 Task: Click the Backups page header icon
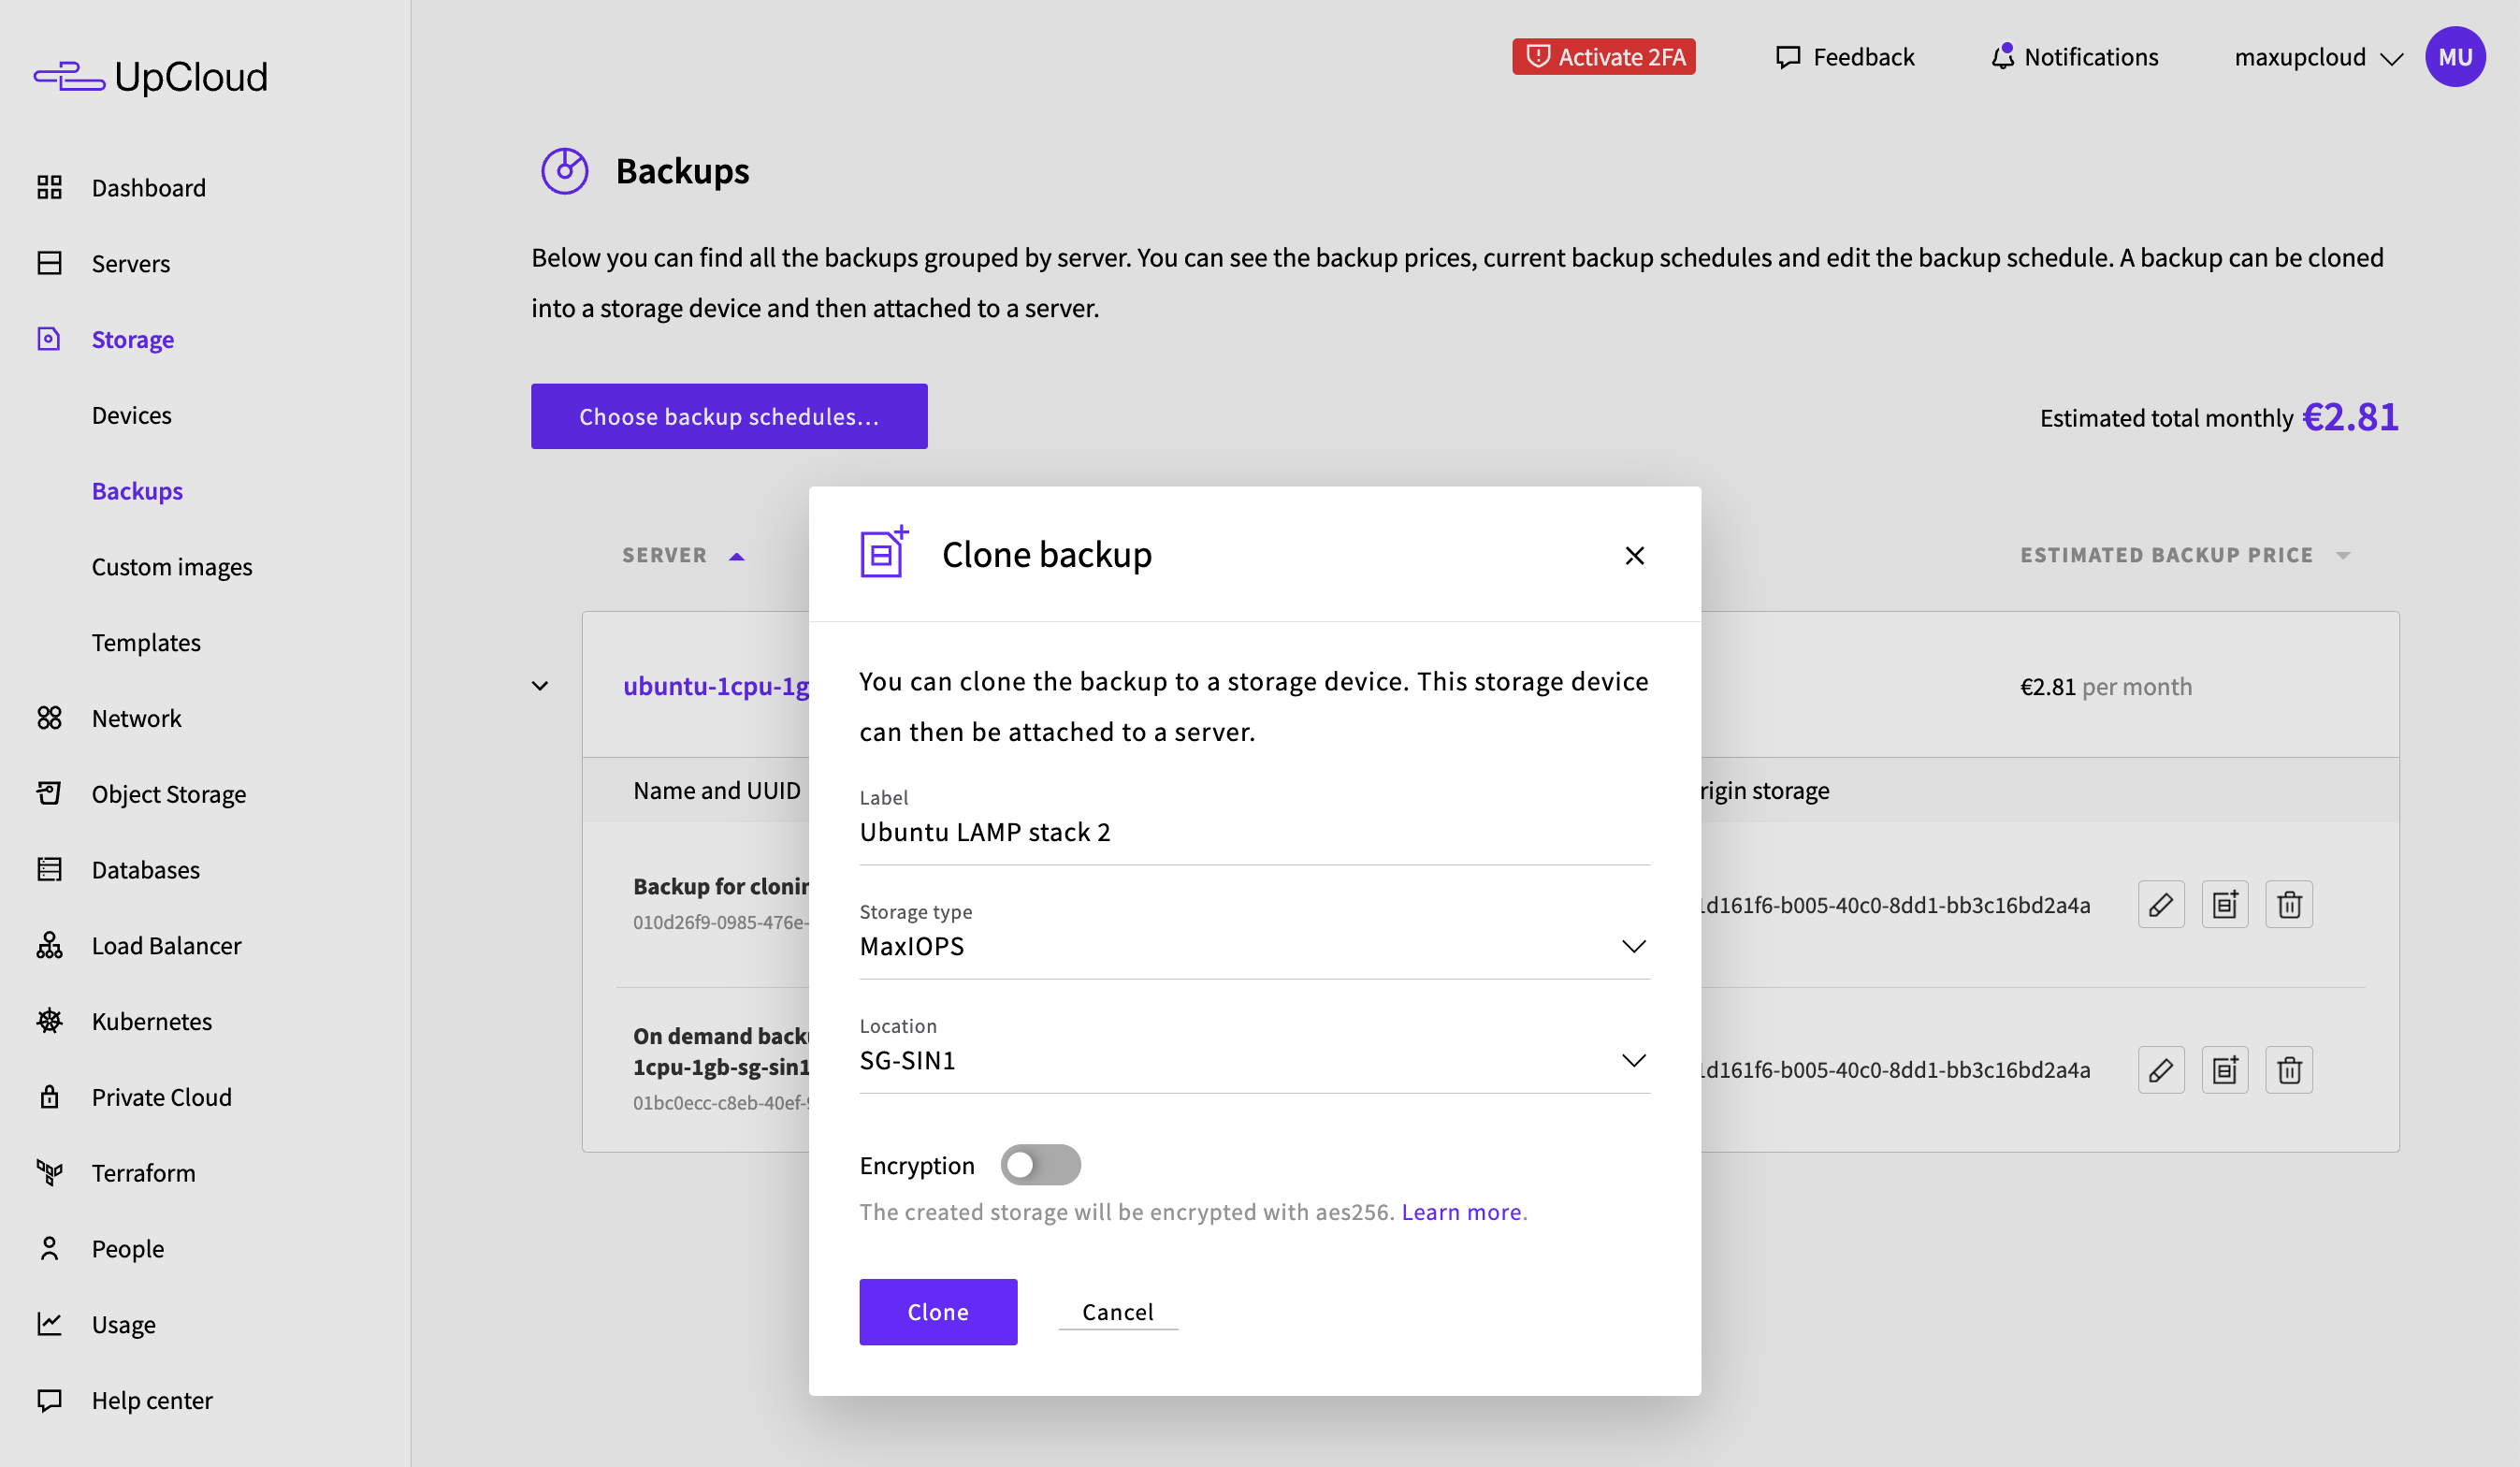[565, 171]
